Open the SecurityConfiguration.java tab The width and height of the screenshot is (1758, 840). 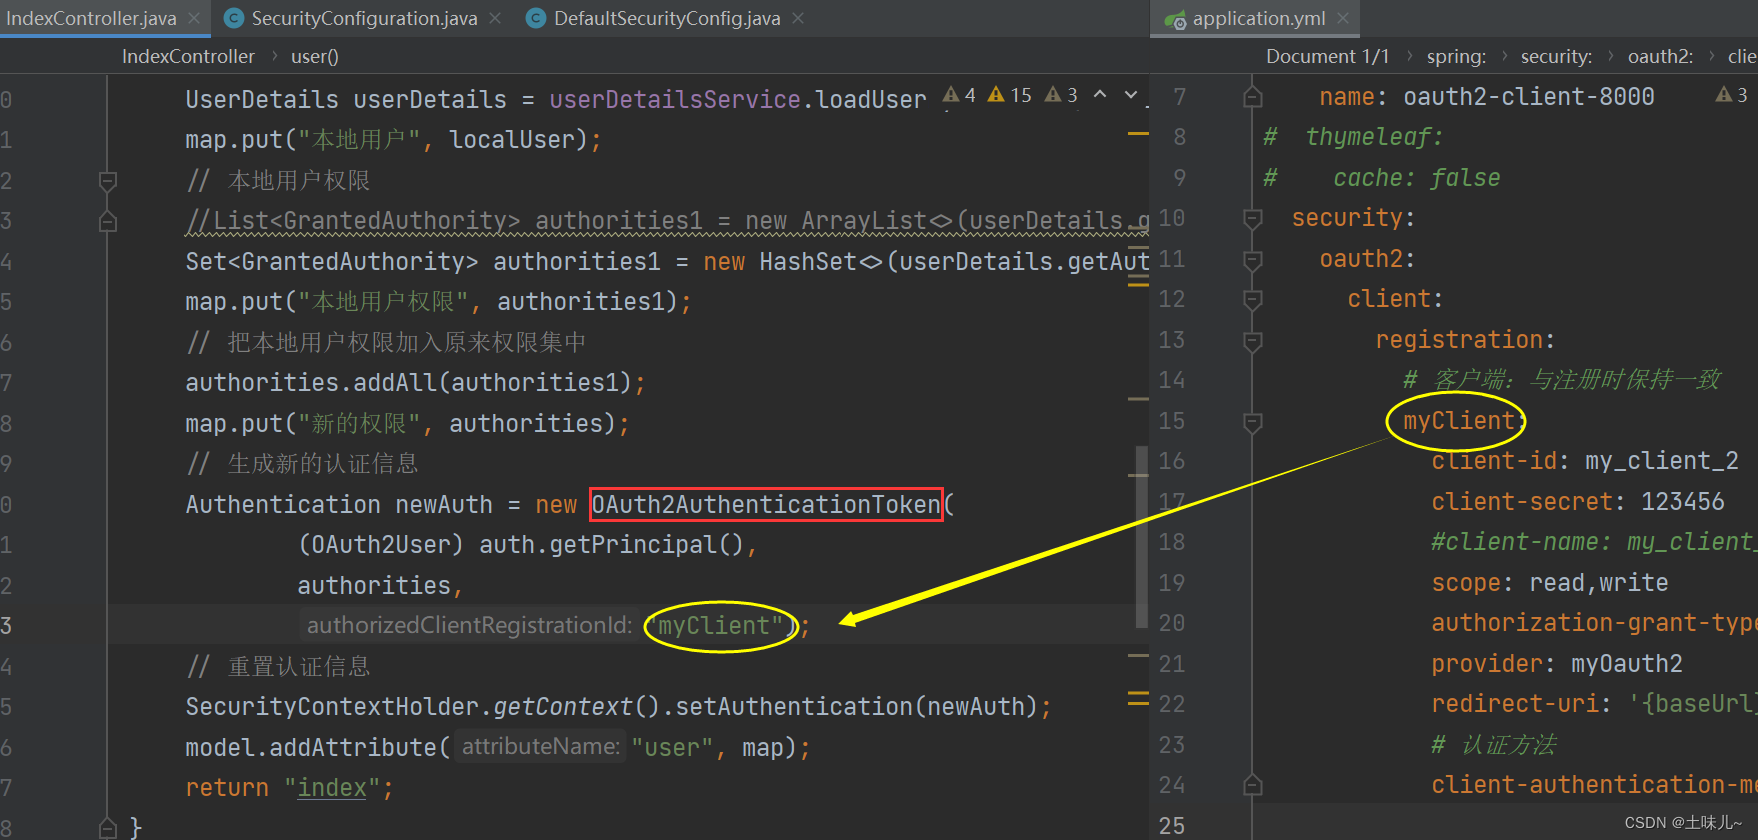click(x=364, y=18)
